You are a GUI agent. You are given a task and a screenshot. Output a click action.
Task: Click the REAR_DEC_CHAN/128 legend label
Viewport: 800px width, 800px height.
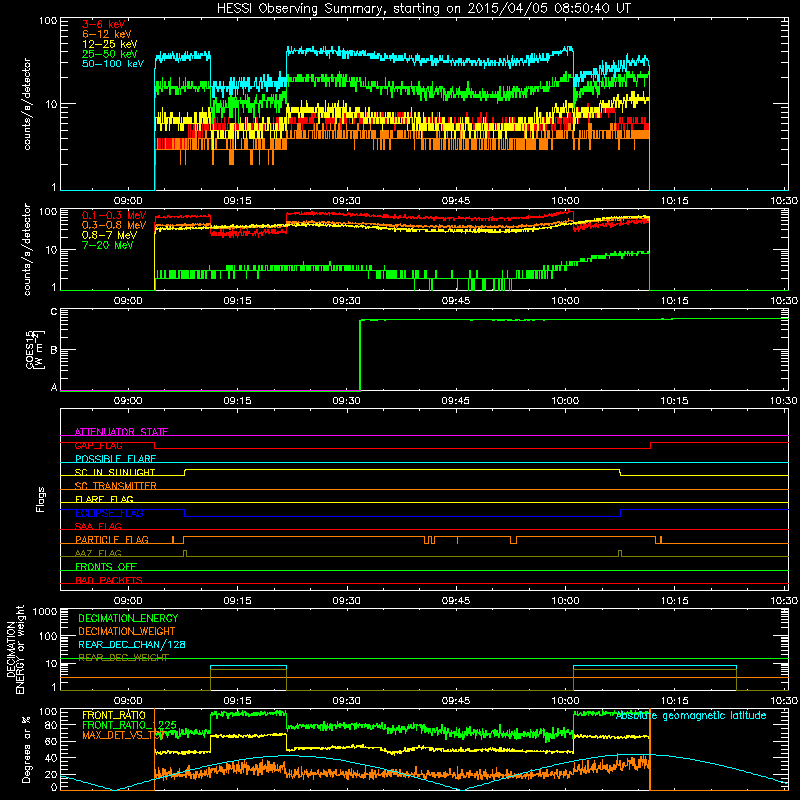132,644
